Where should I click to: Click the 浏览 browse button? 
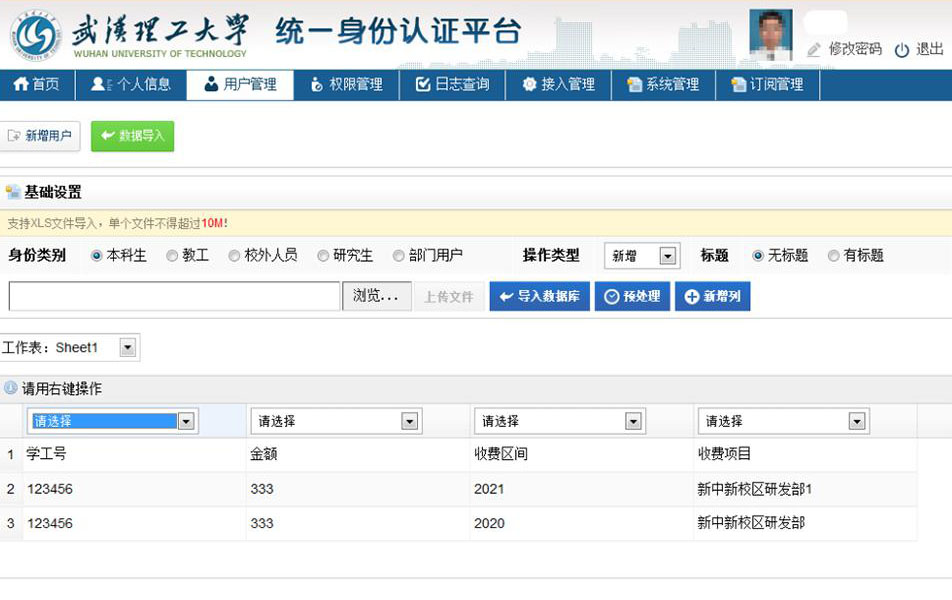[376, 296]
